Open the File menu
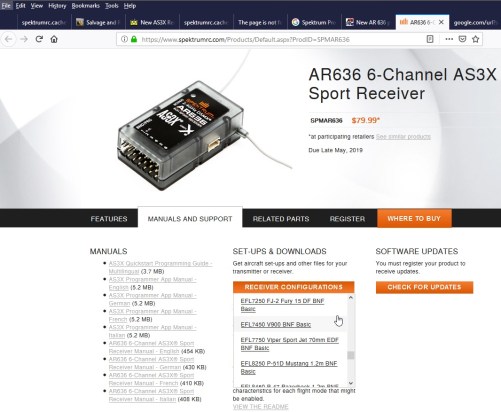 pyautogui.click(x=6, y=6)
